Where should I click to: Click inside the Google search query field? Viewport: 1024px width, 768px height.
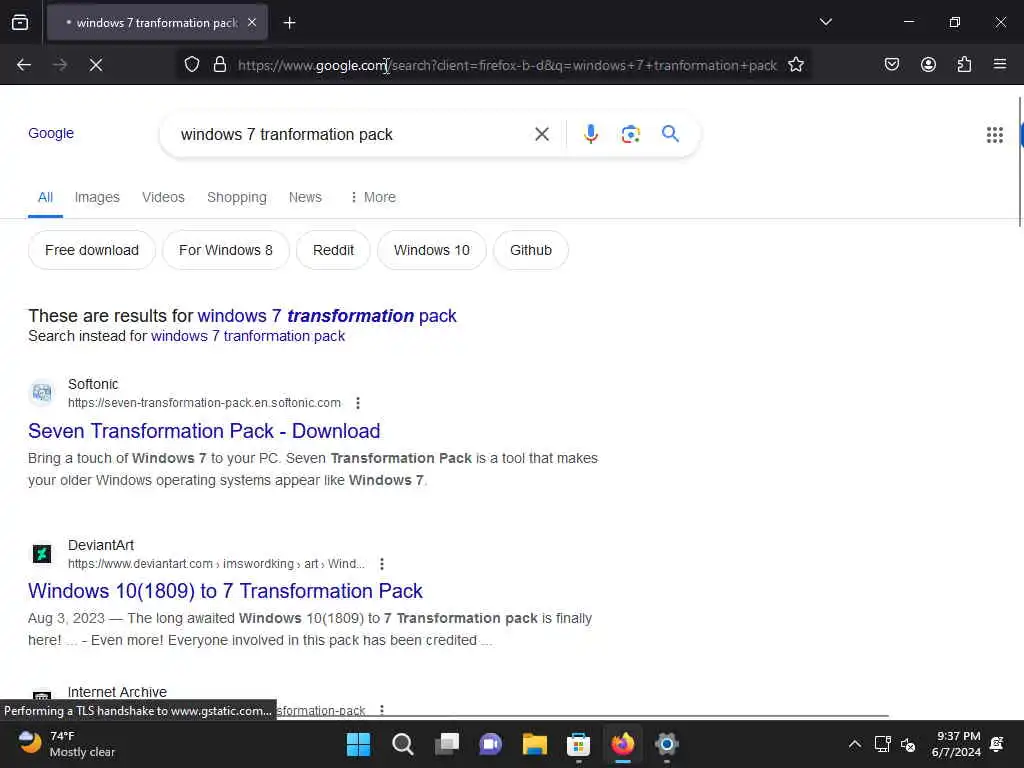pyautogui.click(x=353, y=135)
